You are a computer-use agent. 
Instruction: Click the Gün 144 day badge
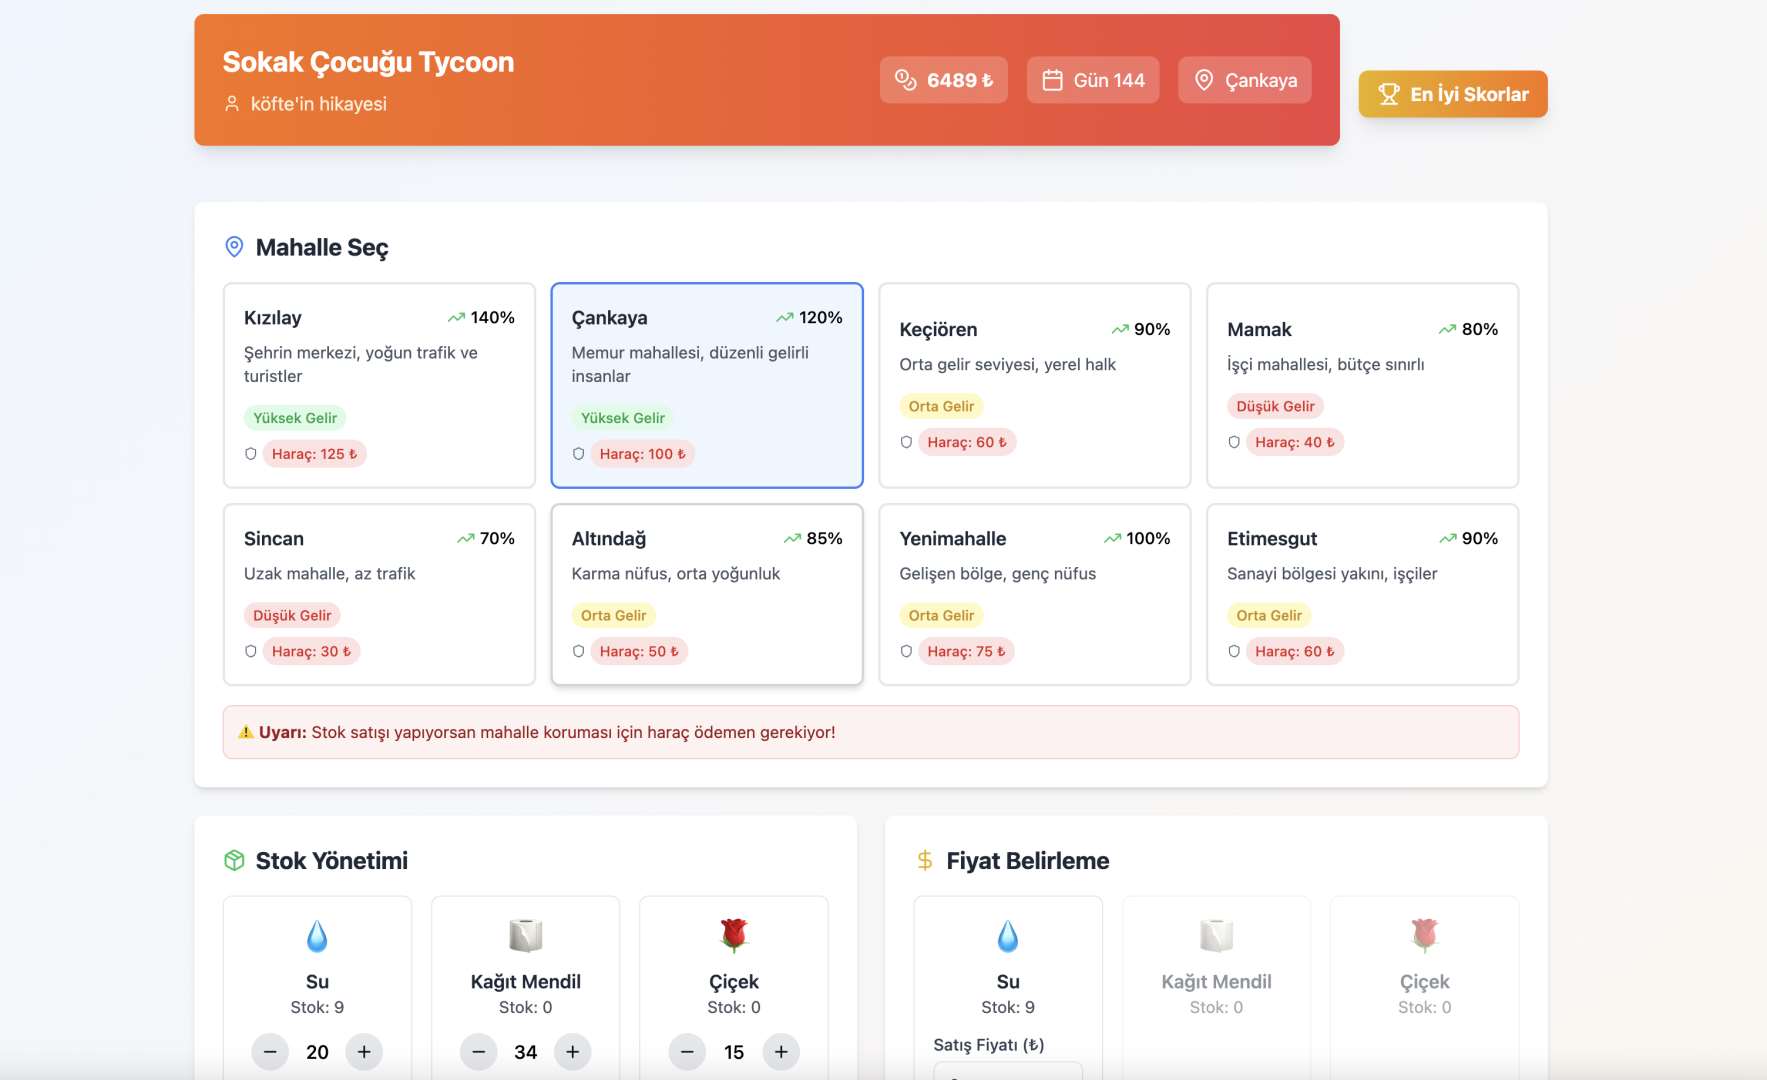pyautogui.click(x=1093, y=80)
